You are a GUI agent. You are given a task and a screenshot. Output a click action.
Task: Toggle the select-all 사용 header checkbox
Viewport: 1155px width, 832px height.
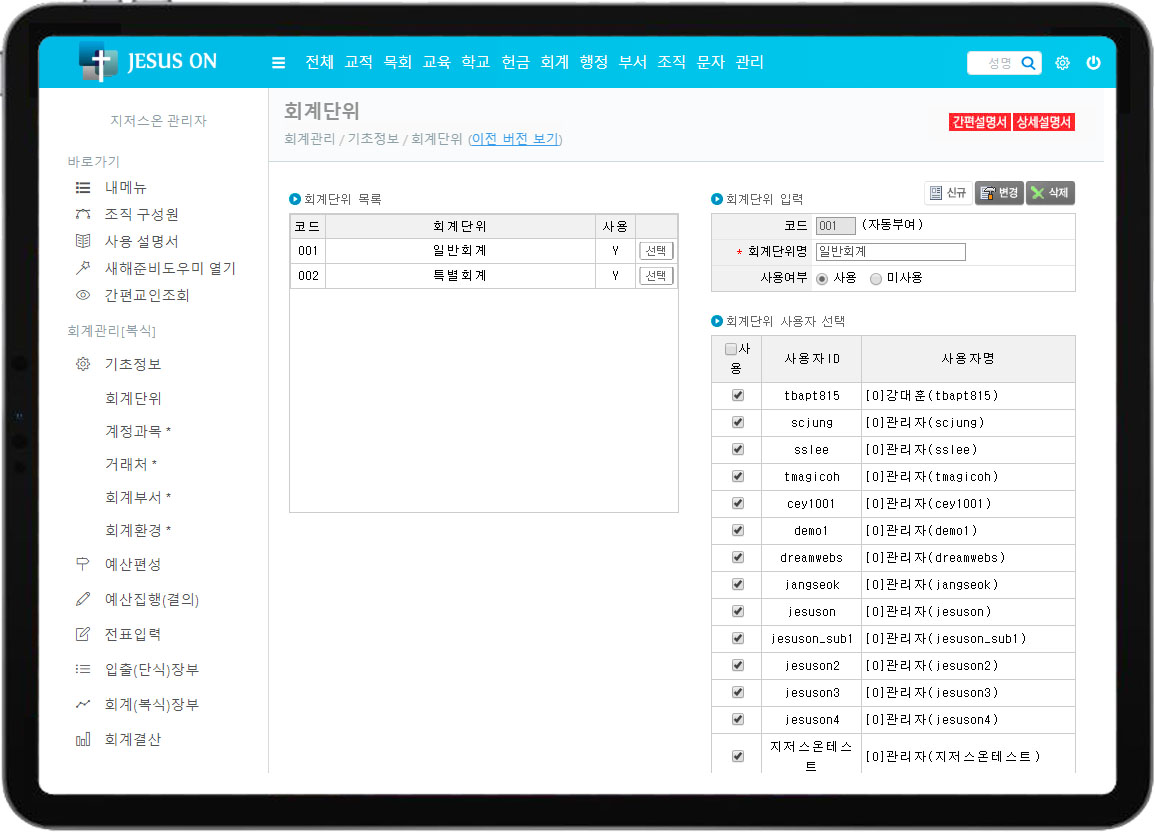click(x=731, y=349)
